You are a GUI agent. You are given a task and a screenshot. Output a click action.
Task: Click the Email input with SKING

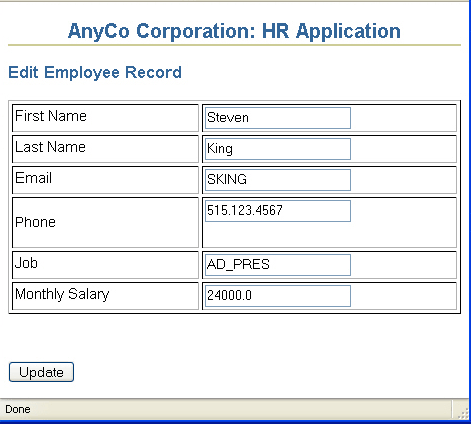click(278, 180)
